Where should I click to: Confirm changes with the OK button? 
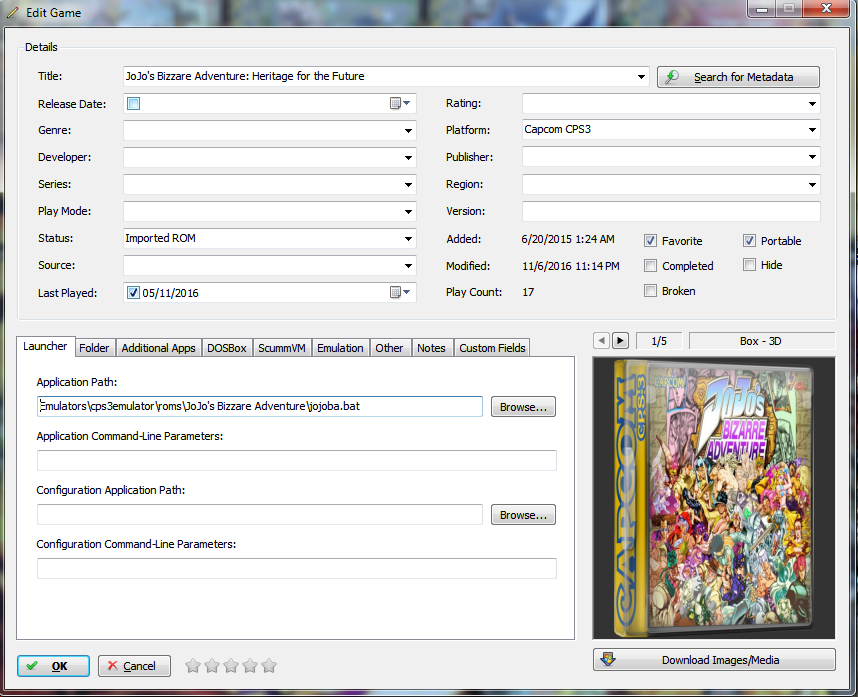53,666
